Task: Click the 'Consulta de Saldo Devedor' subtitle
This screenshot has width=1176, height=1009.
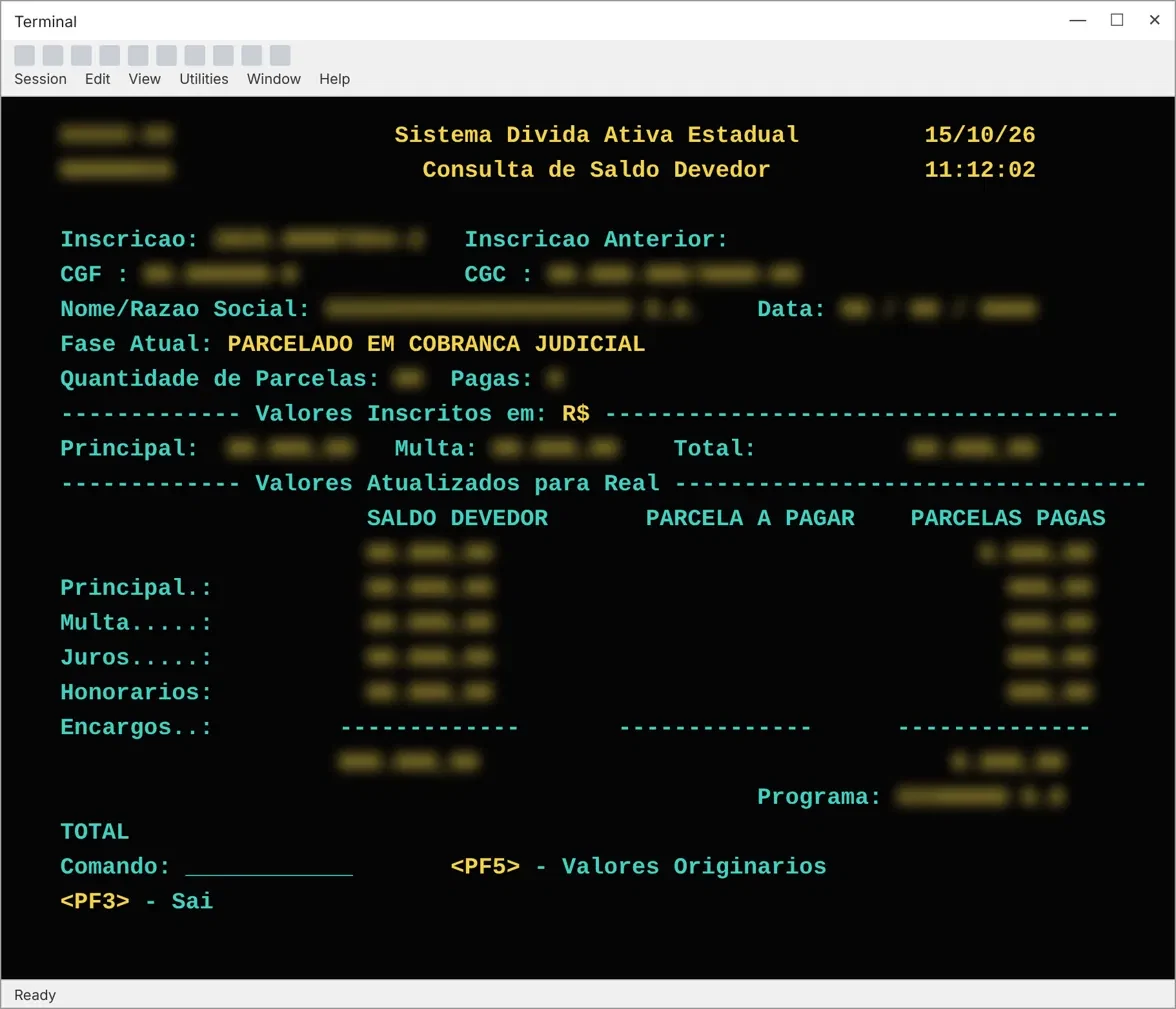Action: click(596, 170)
